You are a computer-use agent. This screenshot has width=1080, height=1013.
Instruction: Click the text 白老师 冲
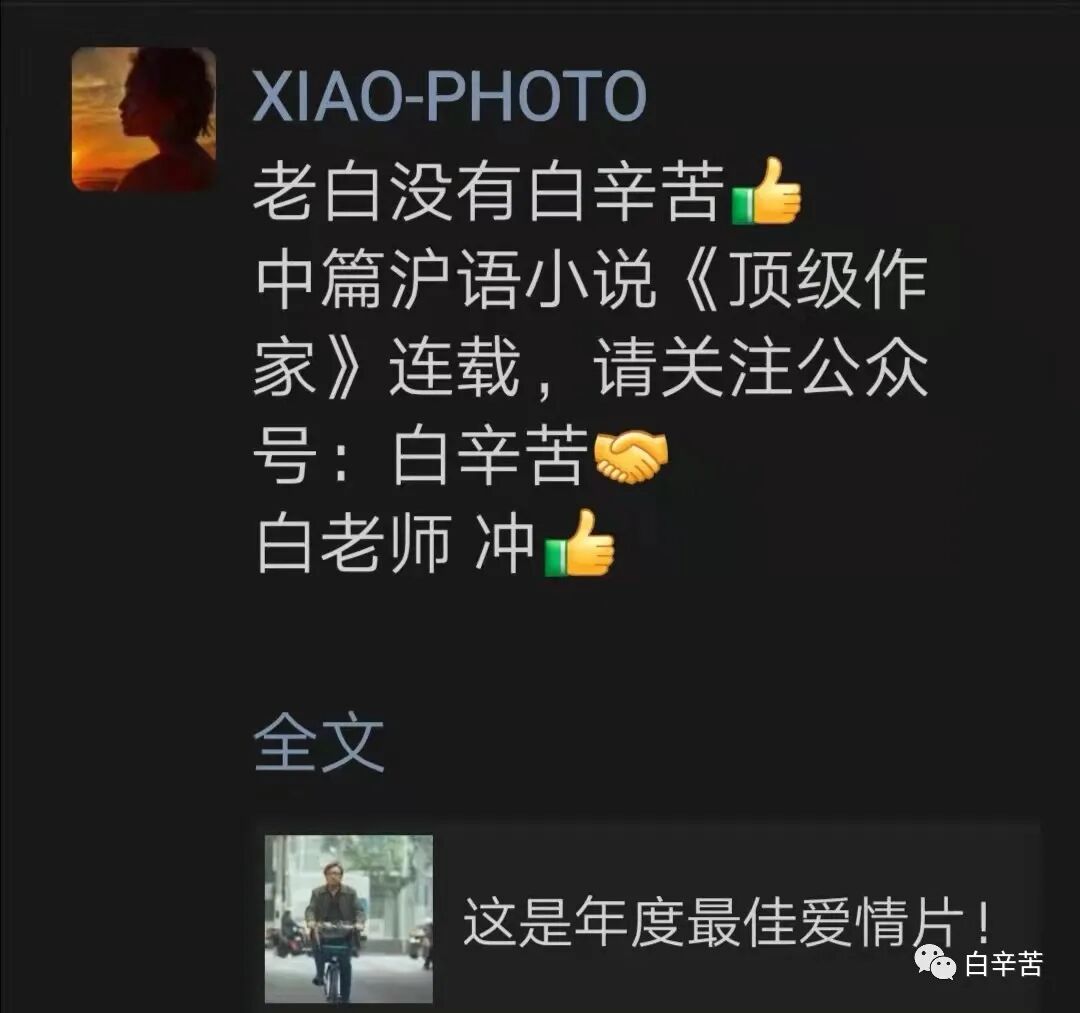pos(395,544)
